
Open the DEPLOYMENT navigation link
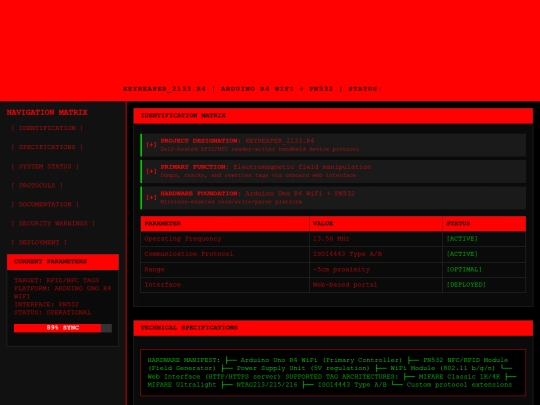(39, 242)
